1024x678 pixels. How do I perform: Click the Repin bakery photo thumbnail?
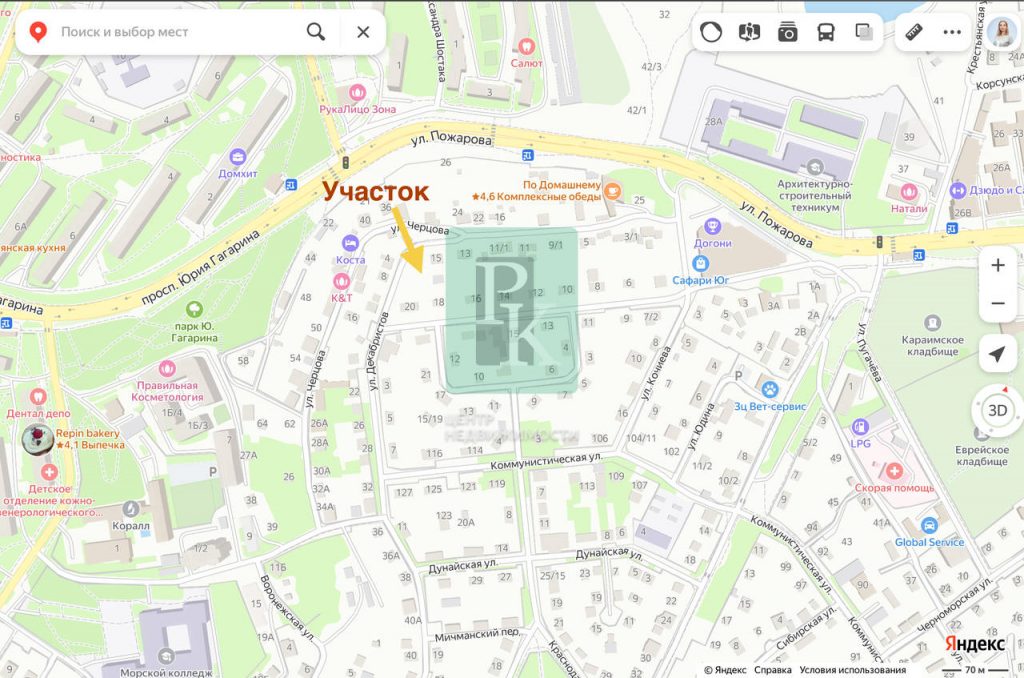point(37,440)
